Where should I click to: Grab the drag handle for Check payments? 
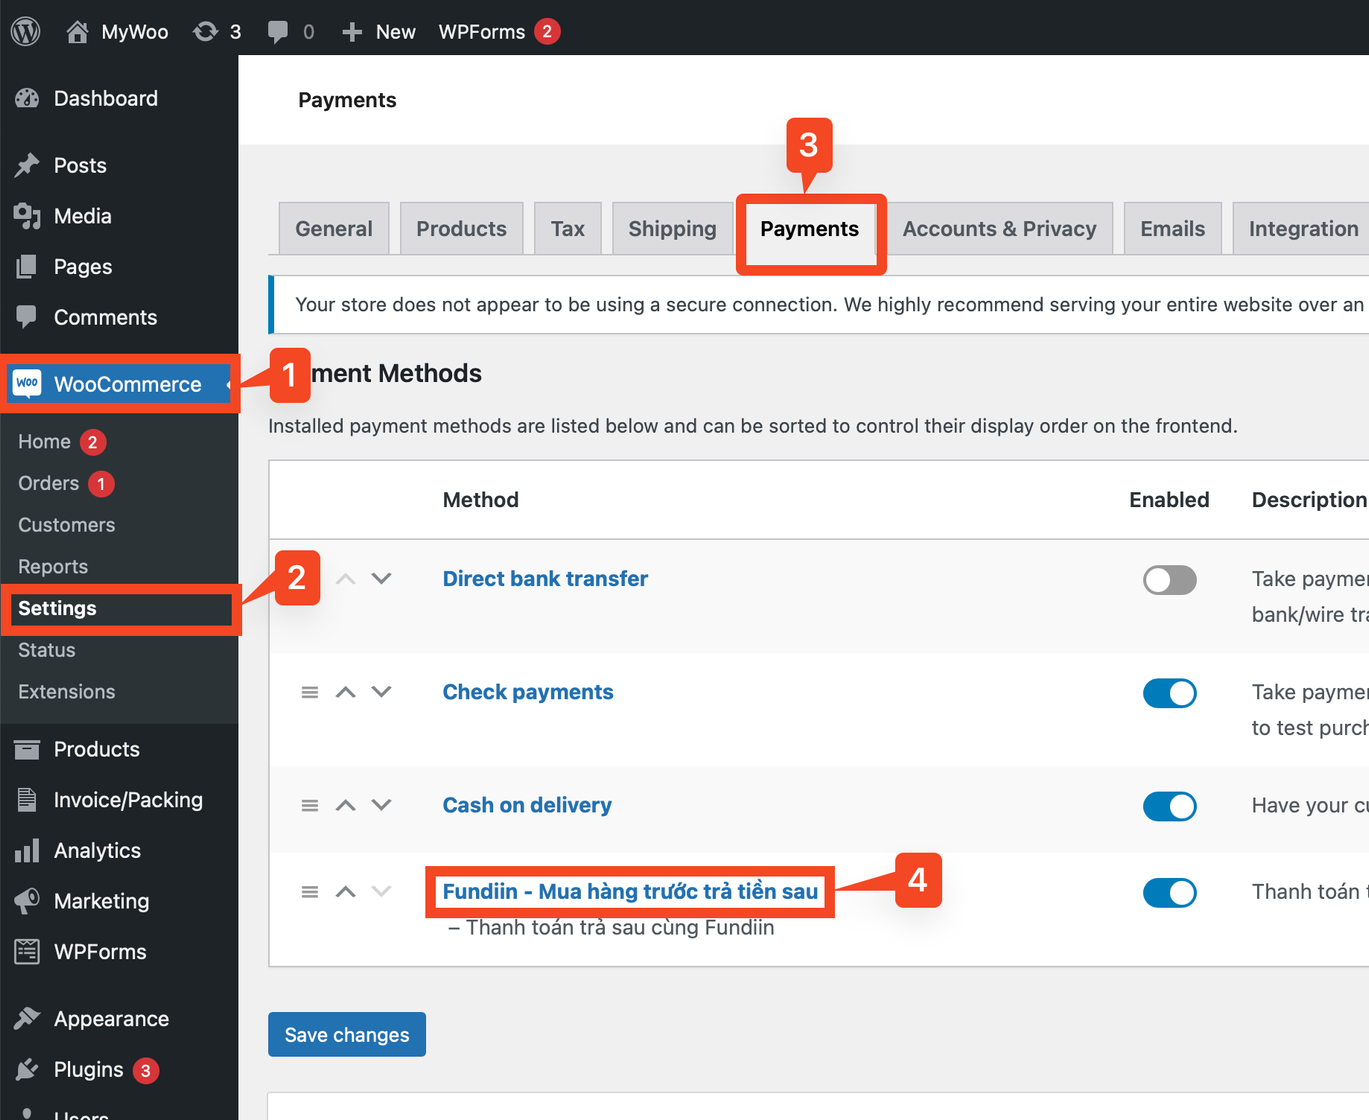310,692
